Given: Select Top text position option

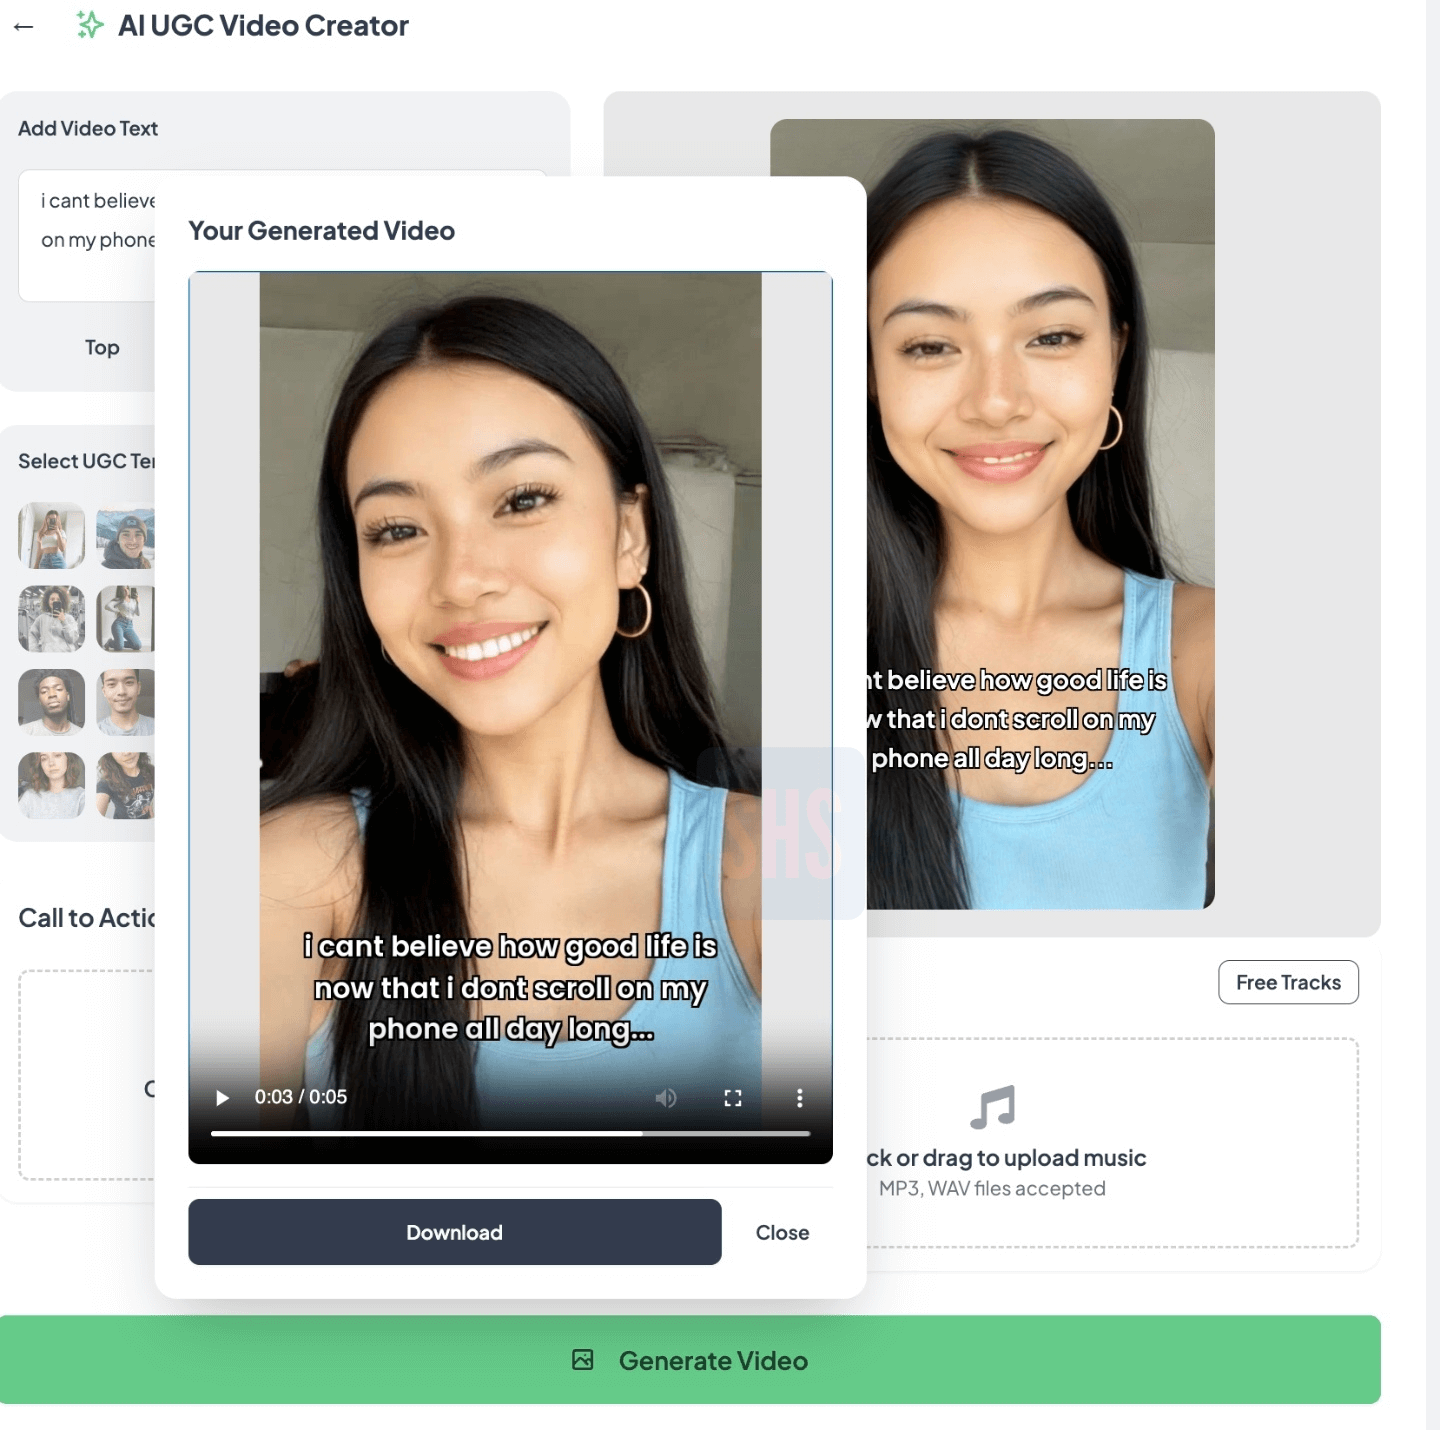Looking at the screenshot, I should [102, 347].
